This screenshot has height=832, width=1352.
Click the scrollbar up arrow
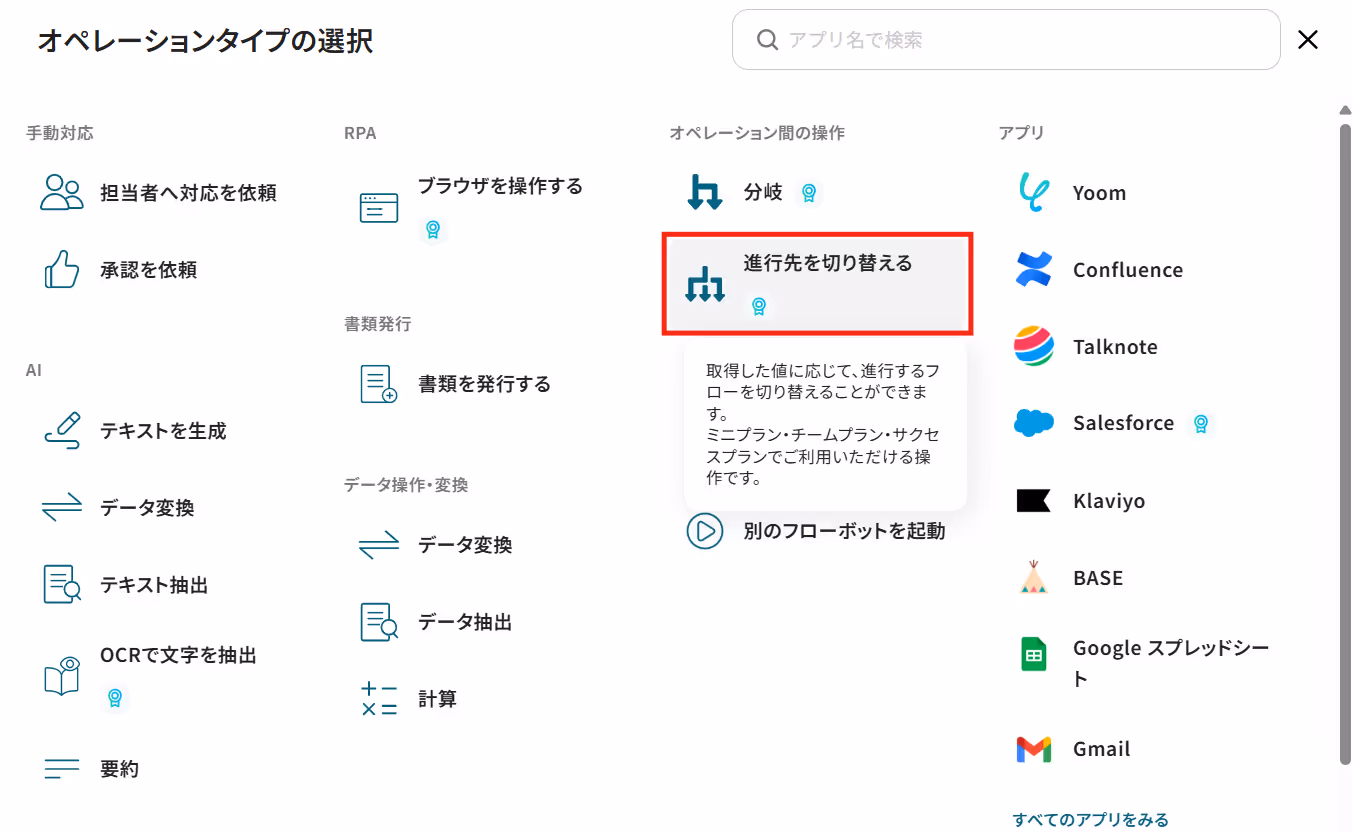tap(1345, 111)
